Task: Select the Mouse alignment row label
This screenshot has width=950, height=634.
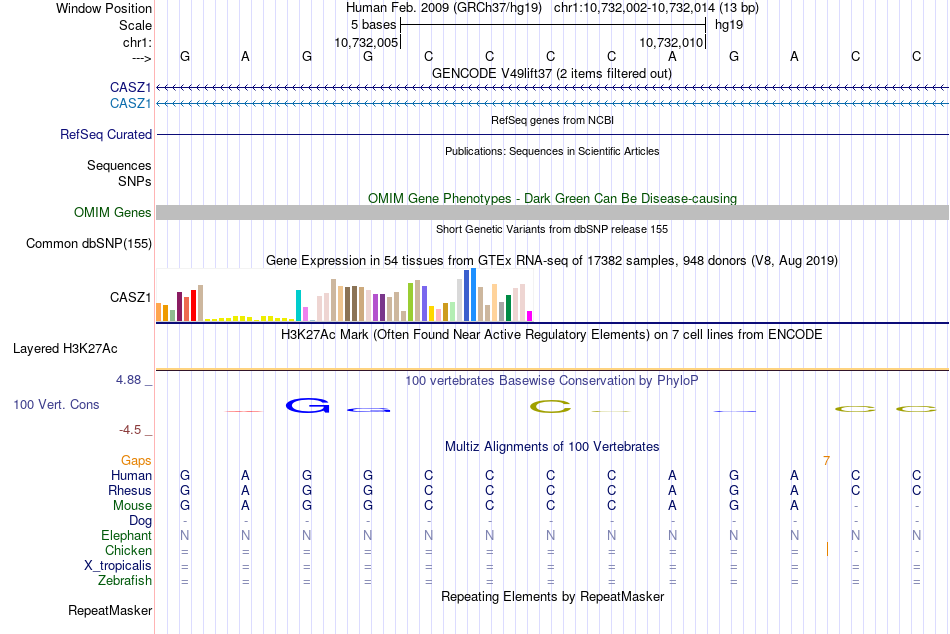Action: 132,506
